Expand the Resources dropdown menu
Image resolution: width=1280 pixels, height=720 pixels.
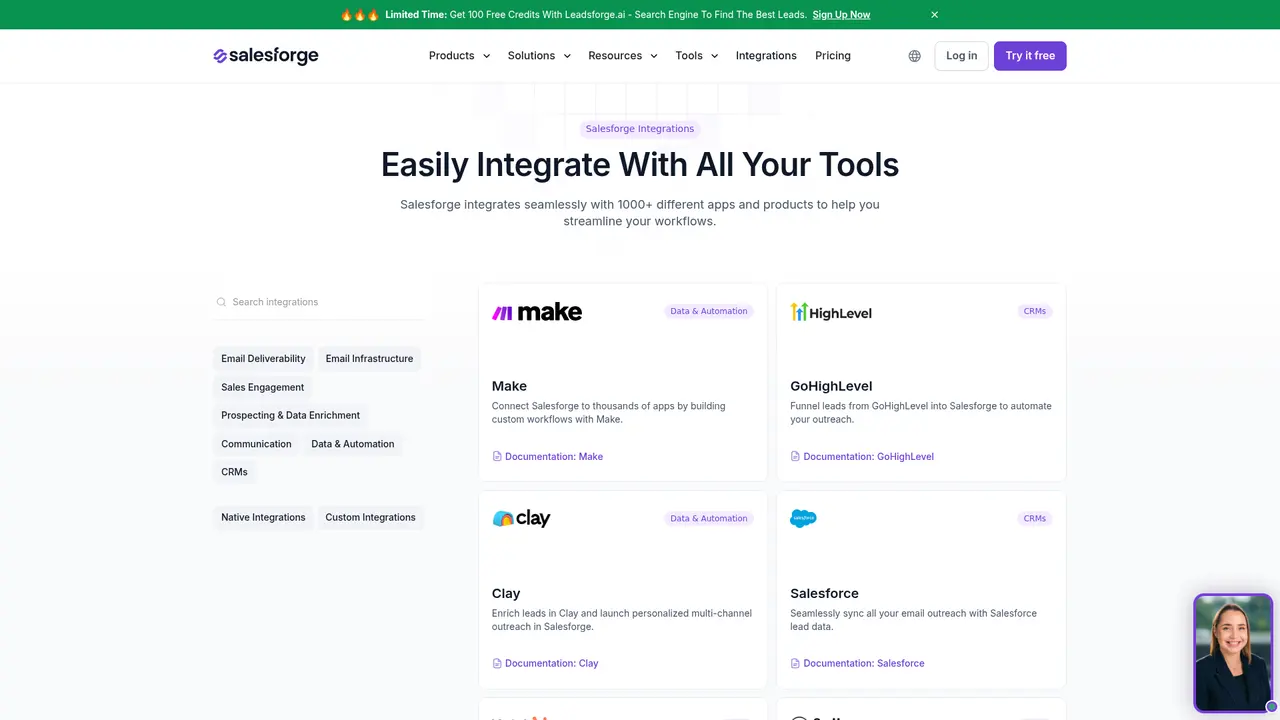[623, 56]
